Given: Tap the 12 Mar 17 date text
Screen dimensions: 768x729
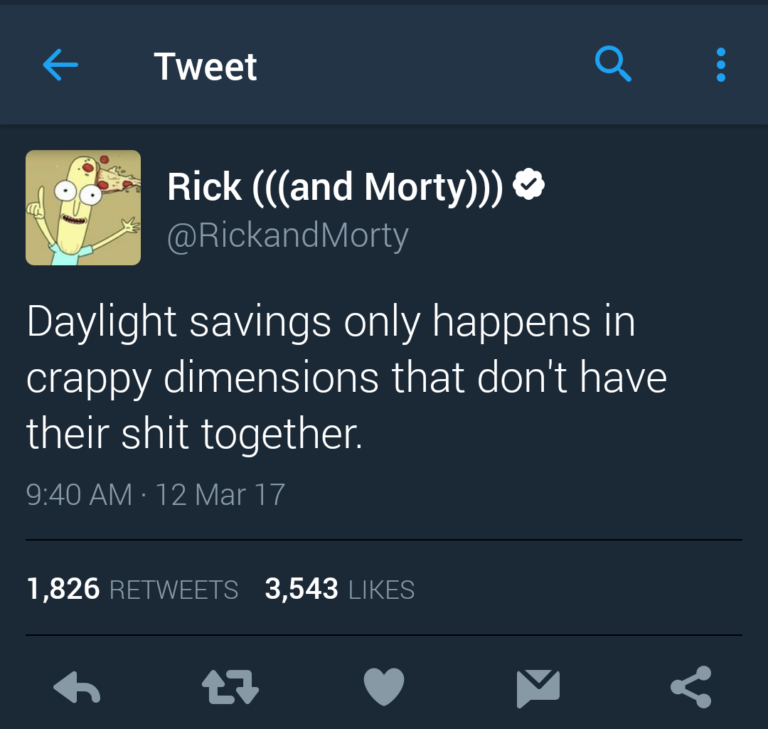Looking at the screenshot, I should coord(220,494).
